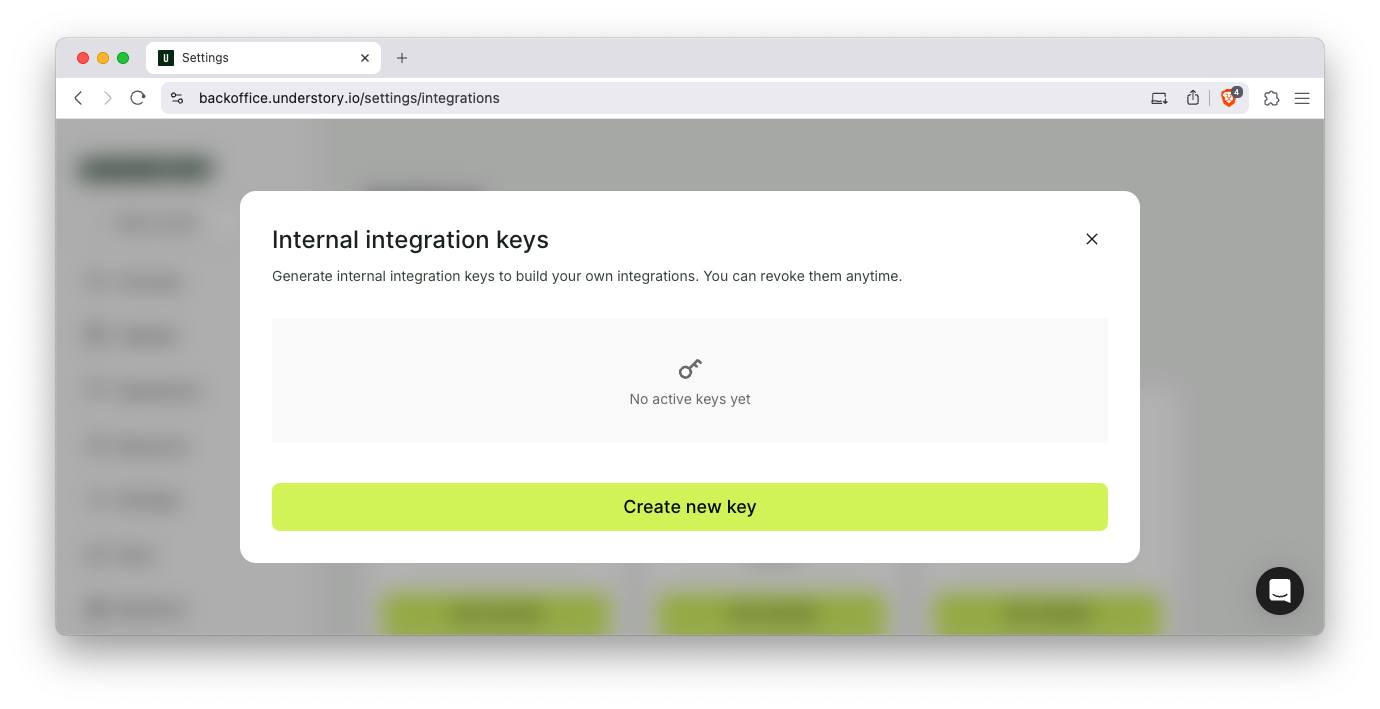Screen dimensions: 1380x709
Task: Select the Settings browser tab
Action: pyautogui.click(x=263, y=58)
